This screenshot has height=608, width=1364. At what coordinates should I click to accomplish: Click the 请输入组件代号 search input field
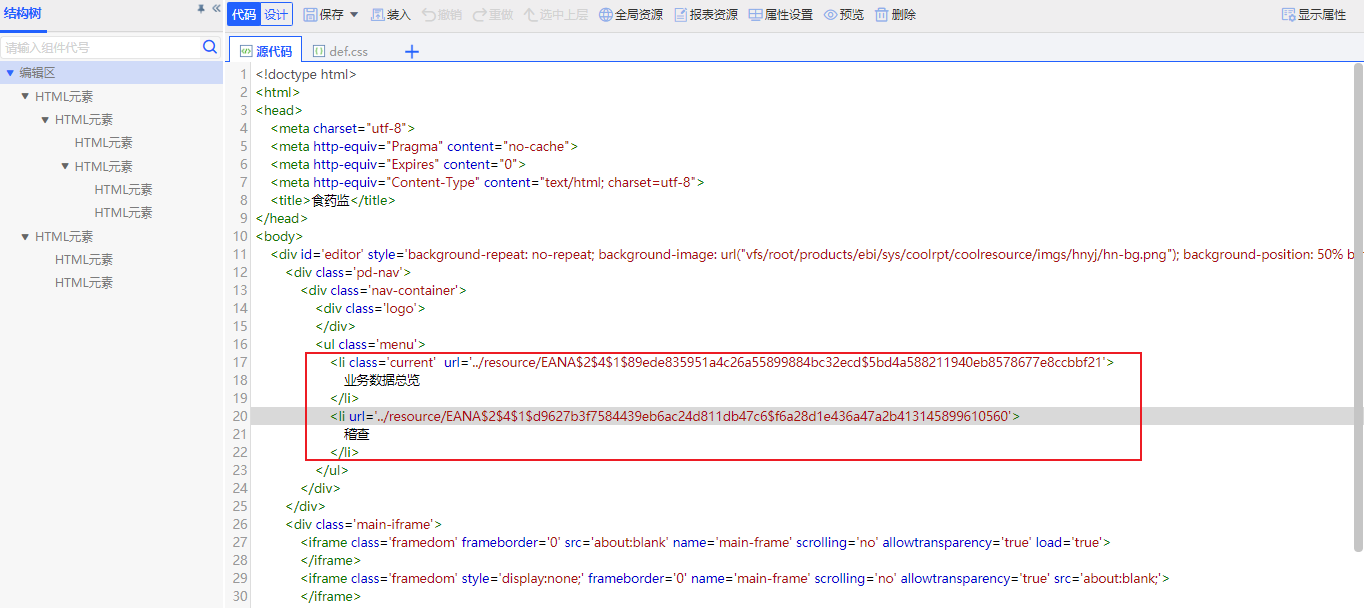click(100, 47)
